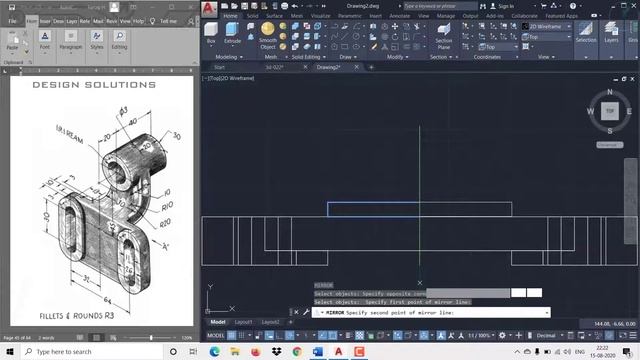
Task: Select the Box modeling tool
Action: 211,33
